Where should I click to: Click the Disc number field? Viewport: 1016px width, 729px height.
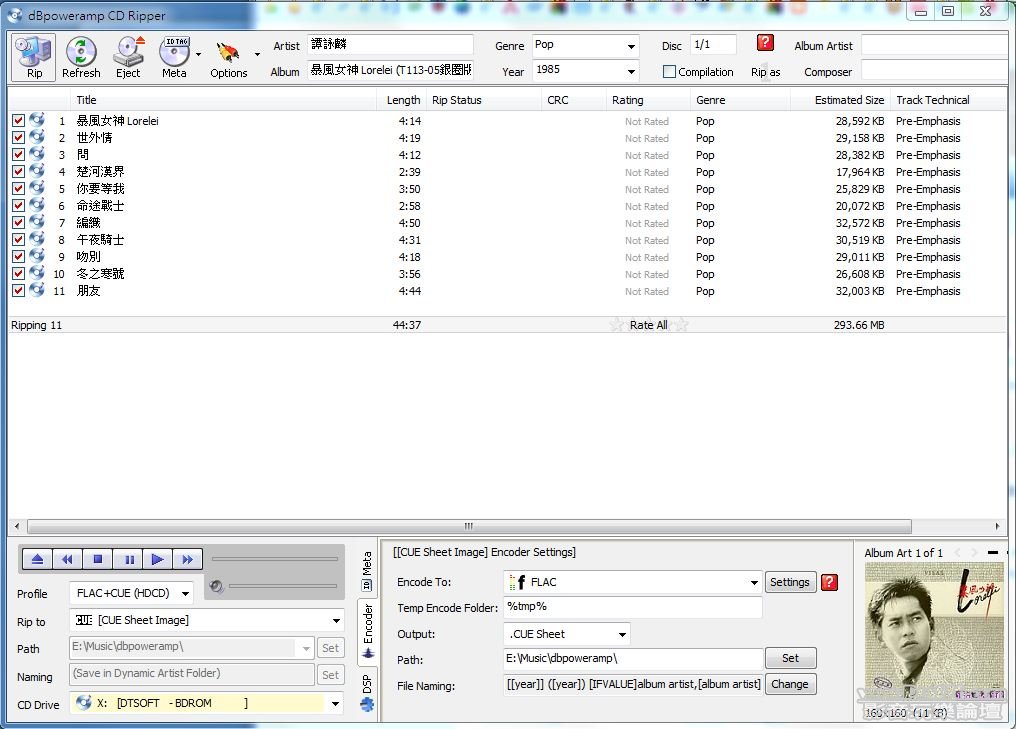[713, 45]
